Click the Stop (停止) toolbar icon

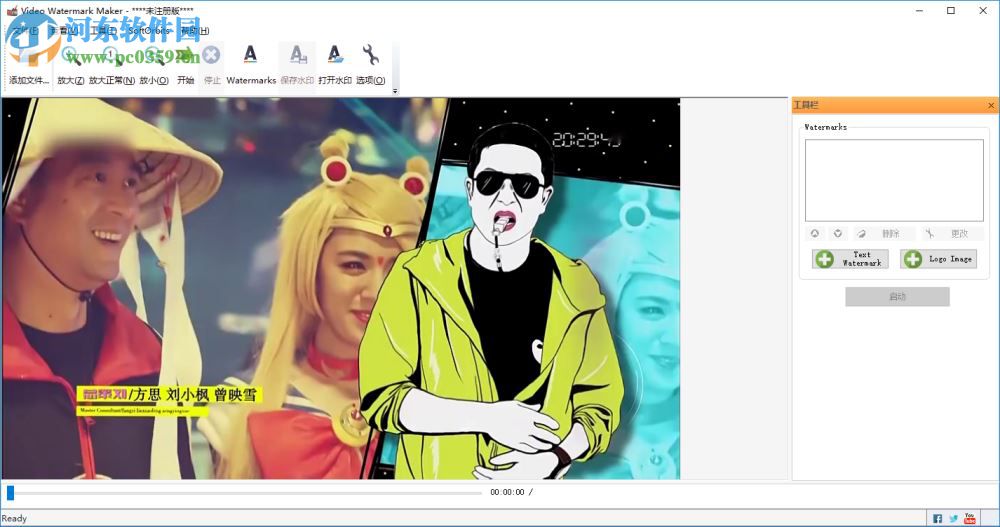[212, 56]
